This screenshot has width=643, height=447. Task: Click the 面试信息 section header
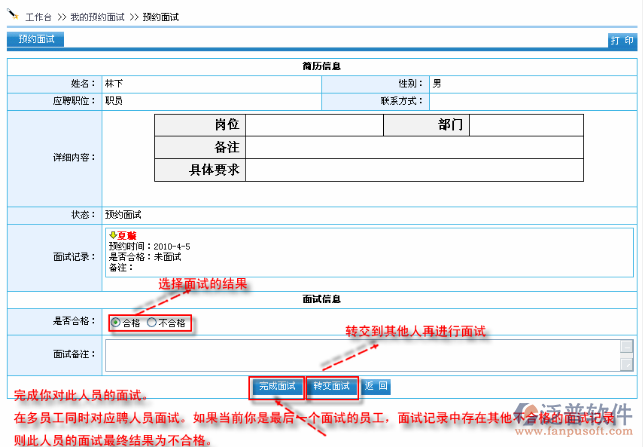pos(322,299)
